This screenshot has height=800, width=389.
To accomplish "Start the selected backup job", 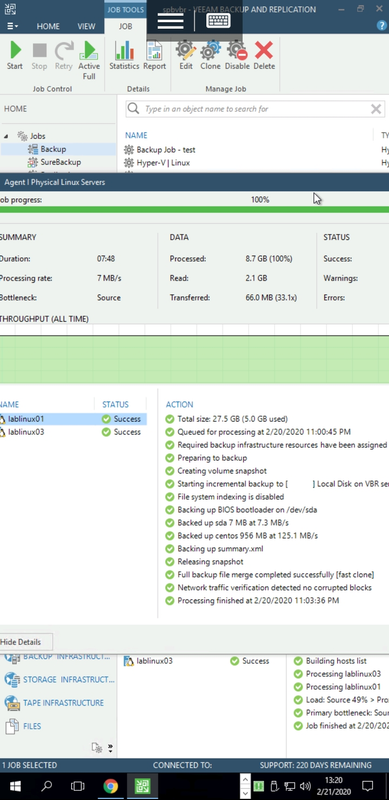I will (x=15, y=56).
